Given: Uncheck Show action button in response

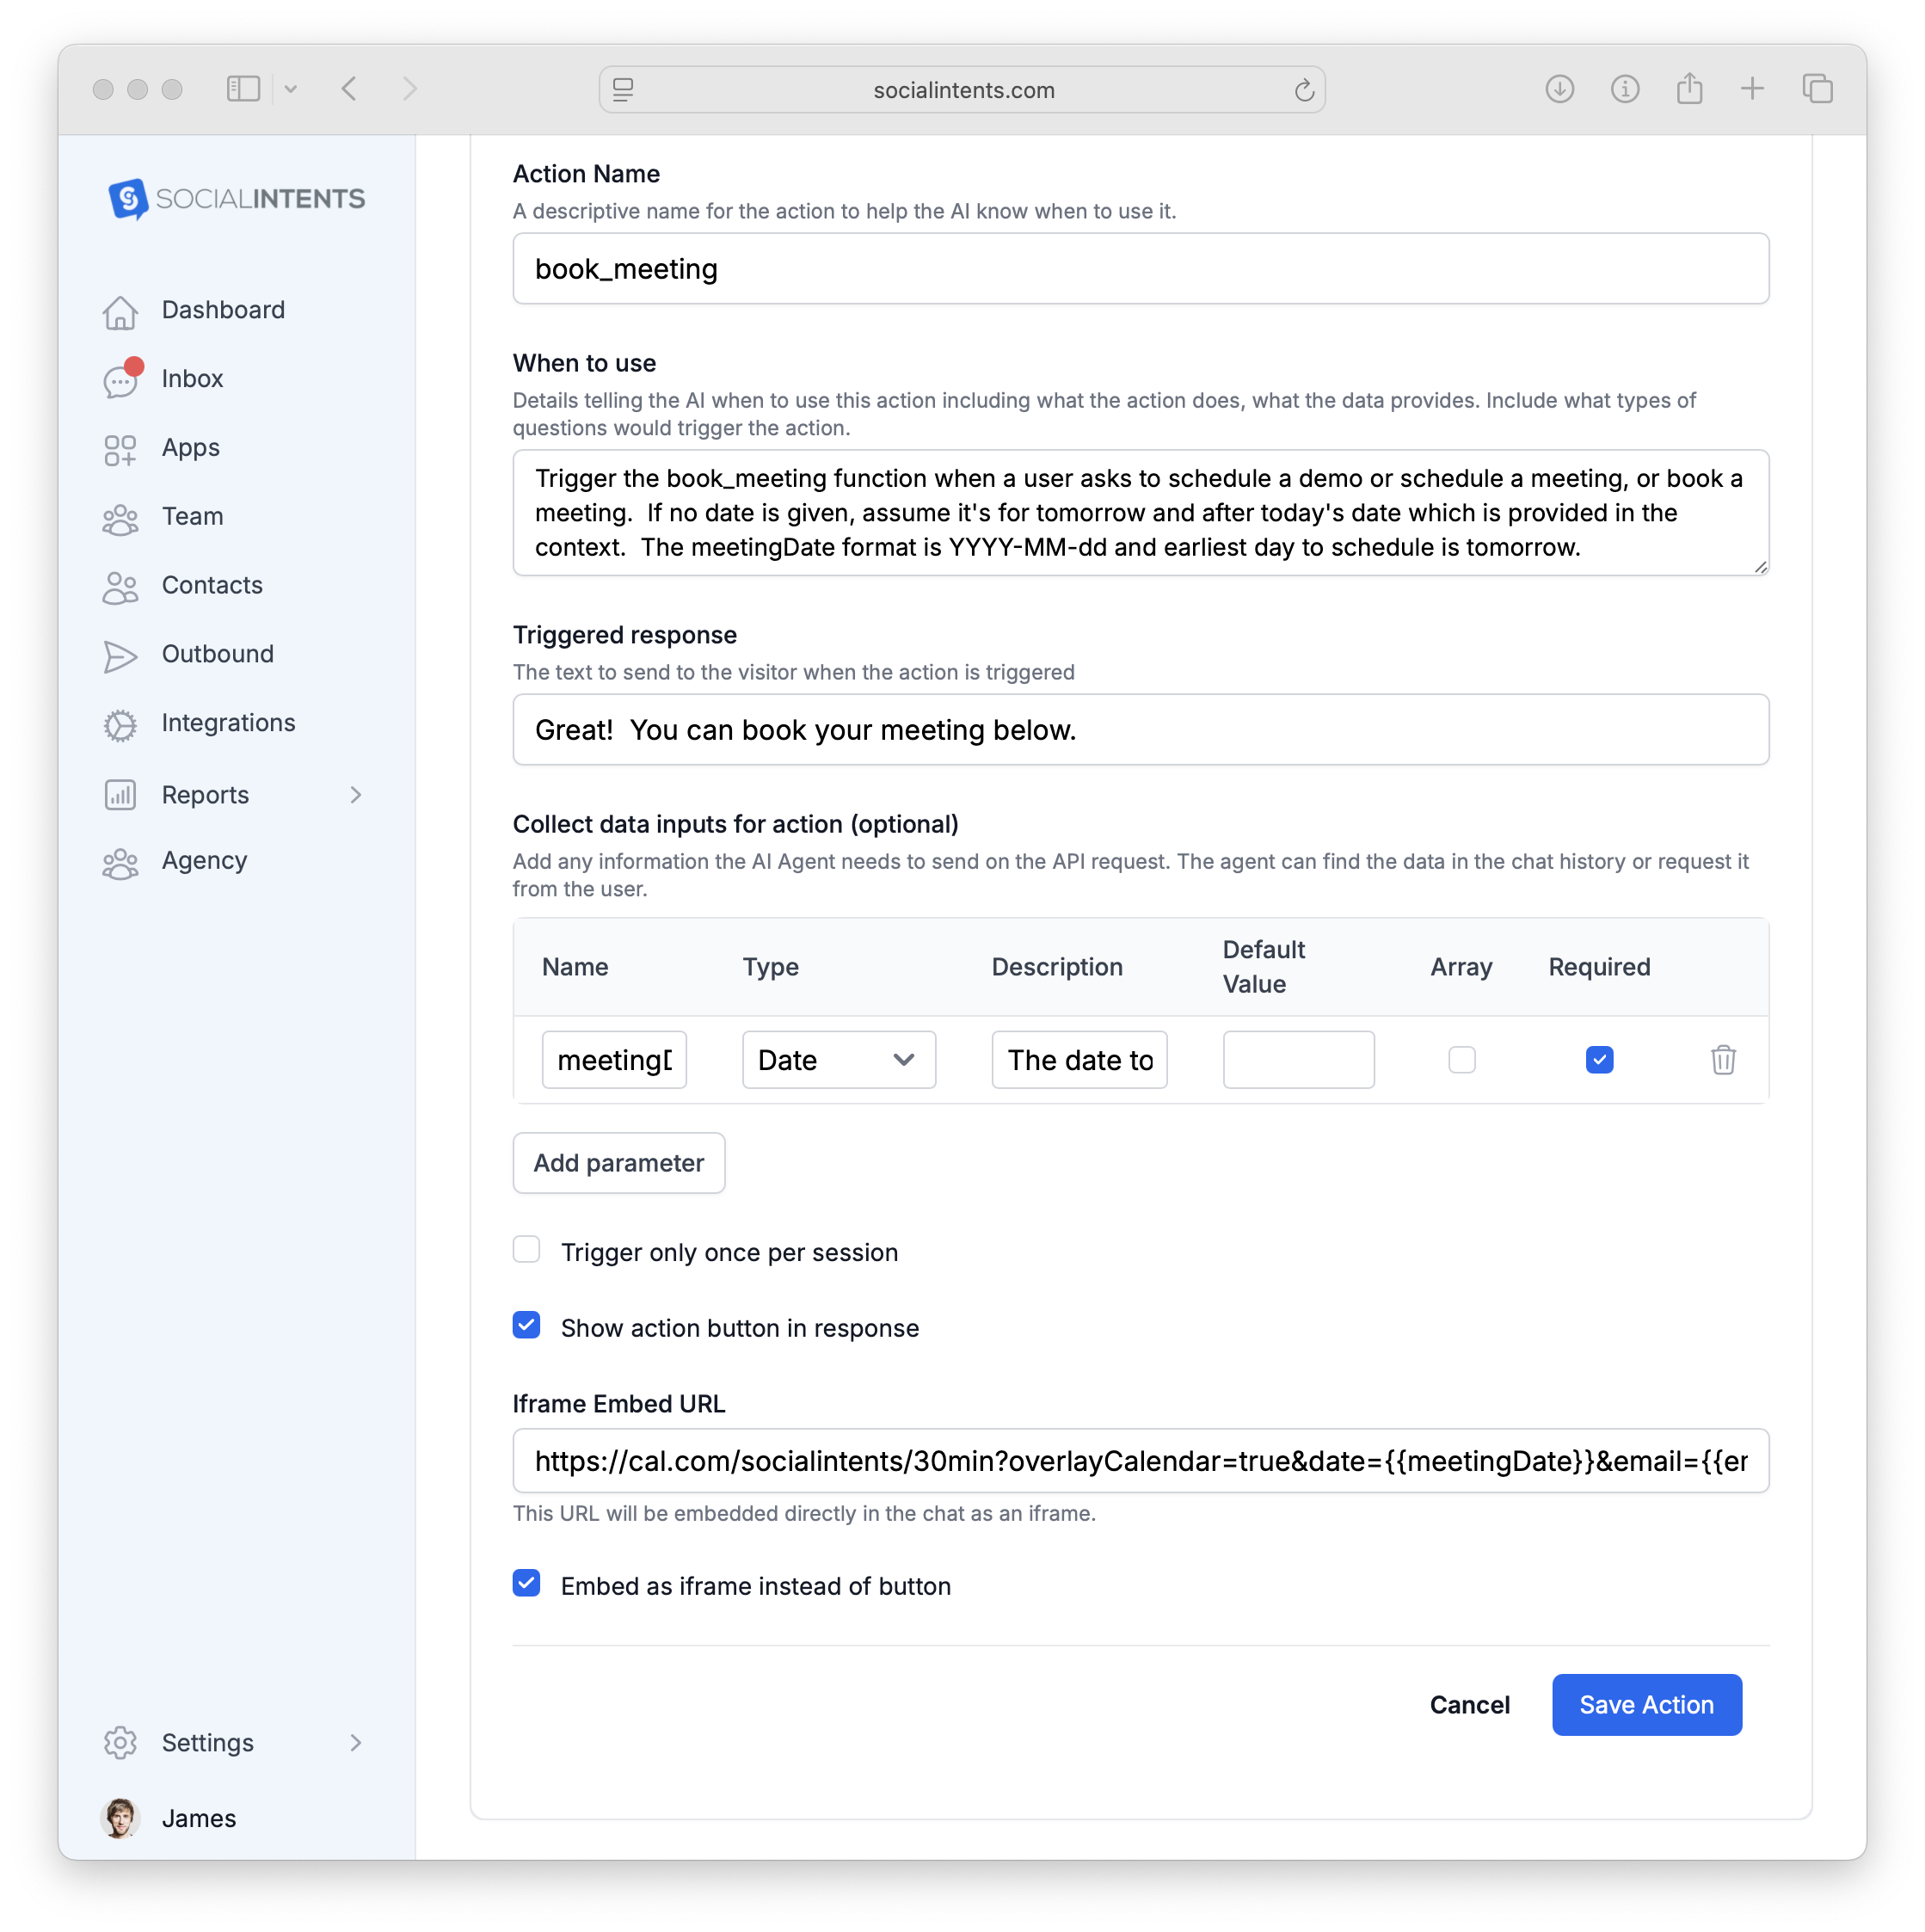Looking at the screenshot, I should pyautogui.click(x=527, y=1325).
